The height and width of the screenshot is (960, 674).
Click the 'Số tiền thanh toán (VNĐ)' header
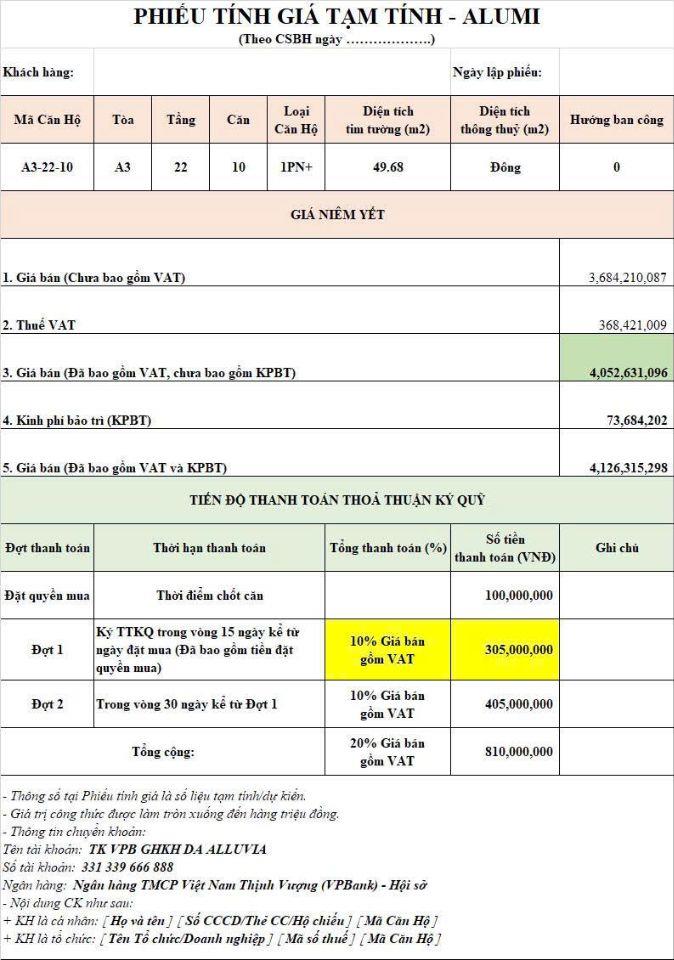tap(505, 548)
